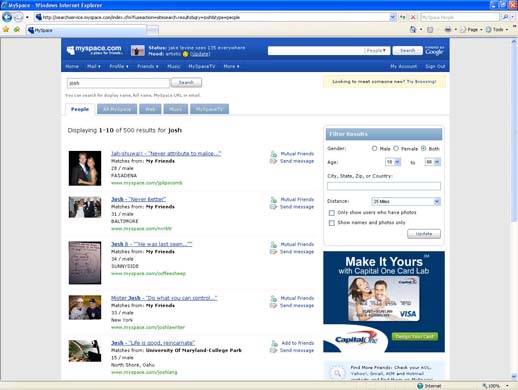518x390 pixels.
Task: Open the People dropdown in header search
Action: tap(376, 51)
